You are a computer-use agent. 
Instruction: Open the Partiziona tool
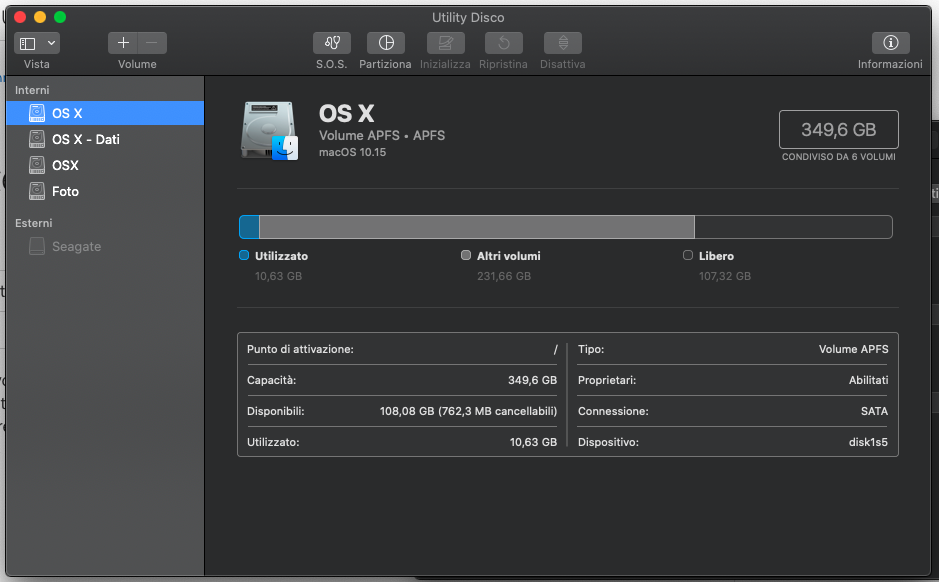coord(385,43)
